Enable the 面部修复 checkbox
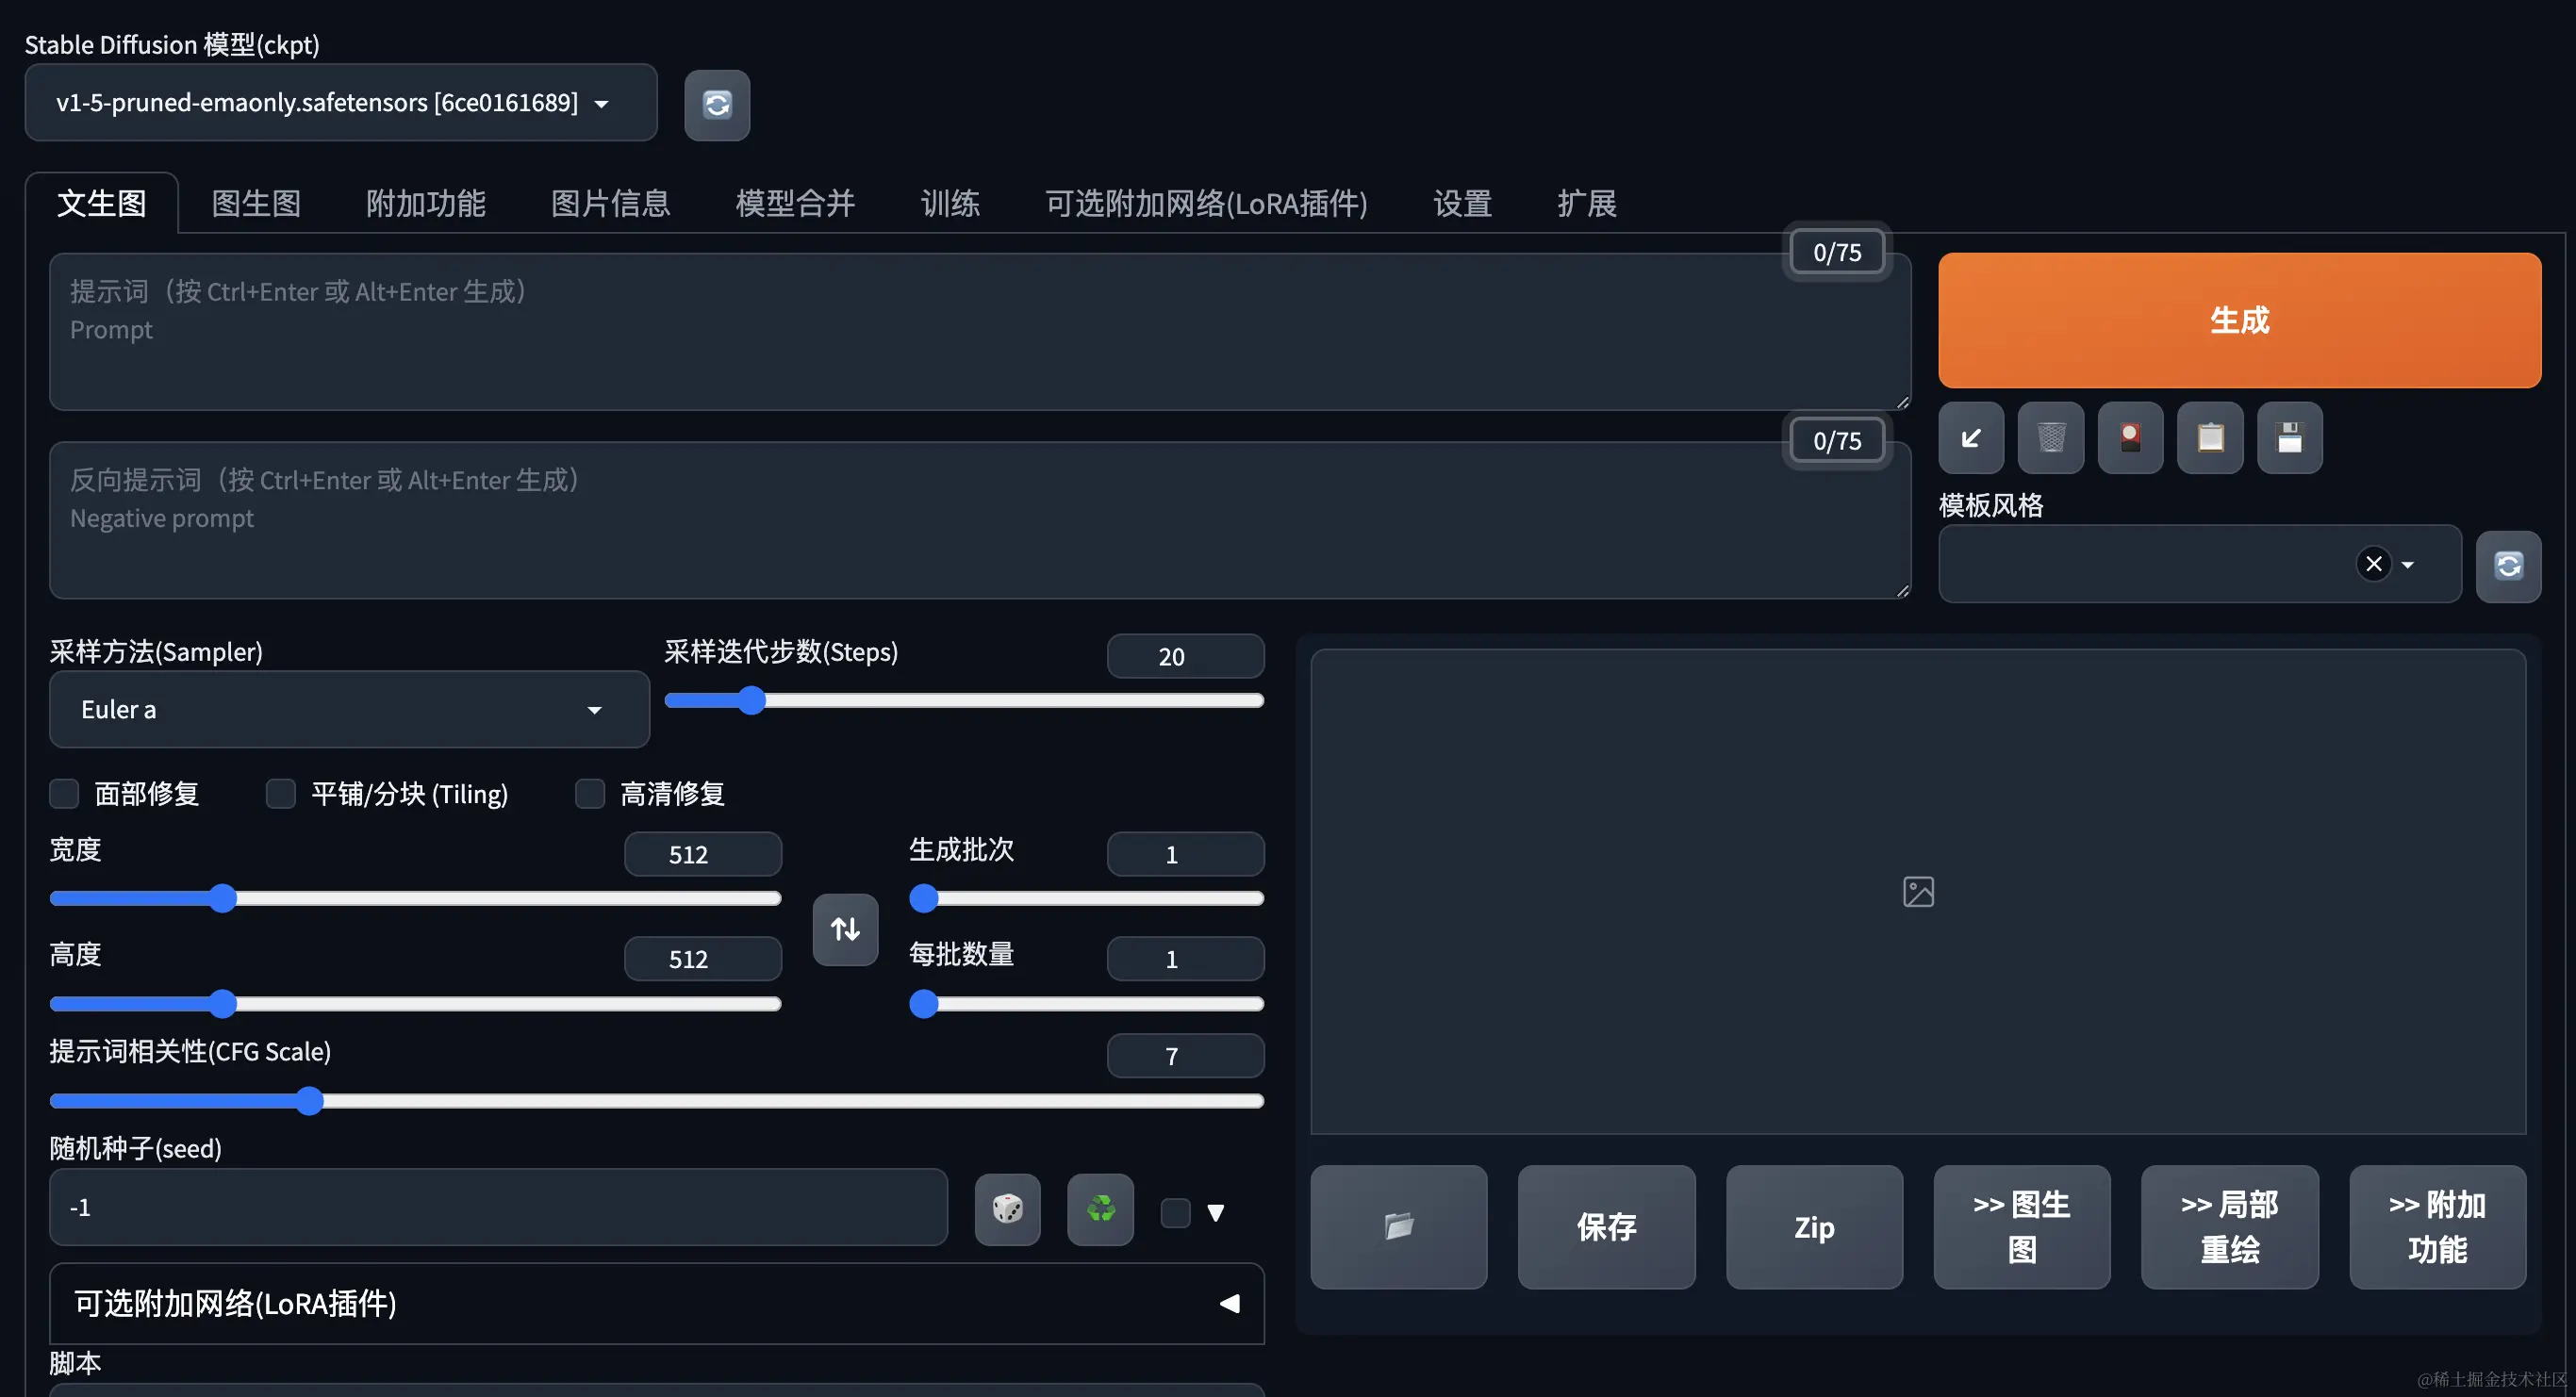 tap(65, 794)
